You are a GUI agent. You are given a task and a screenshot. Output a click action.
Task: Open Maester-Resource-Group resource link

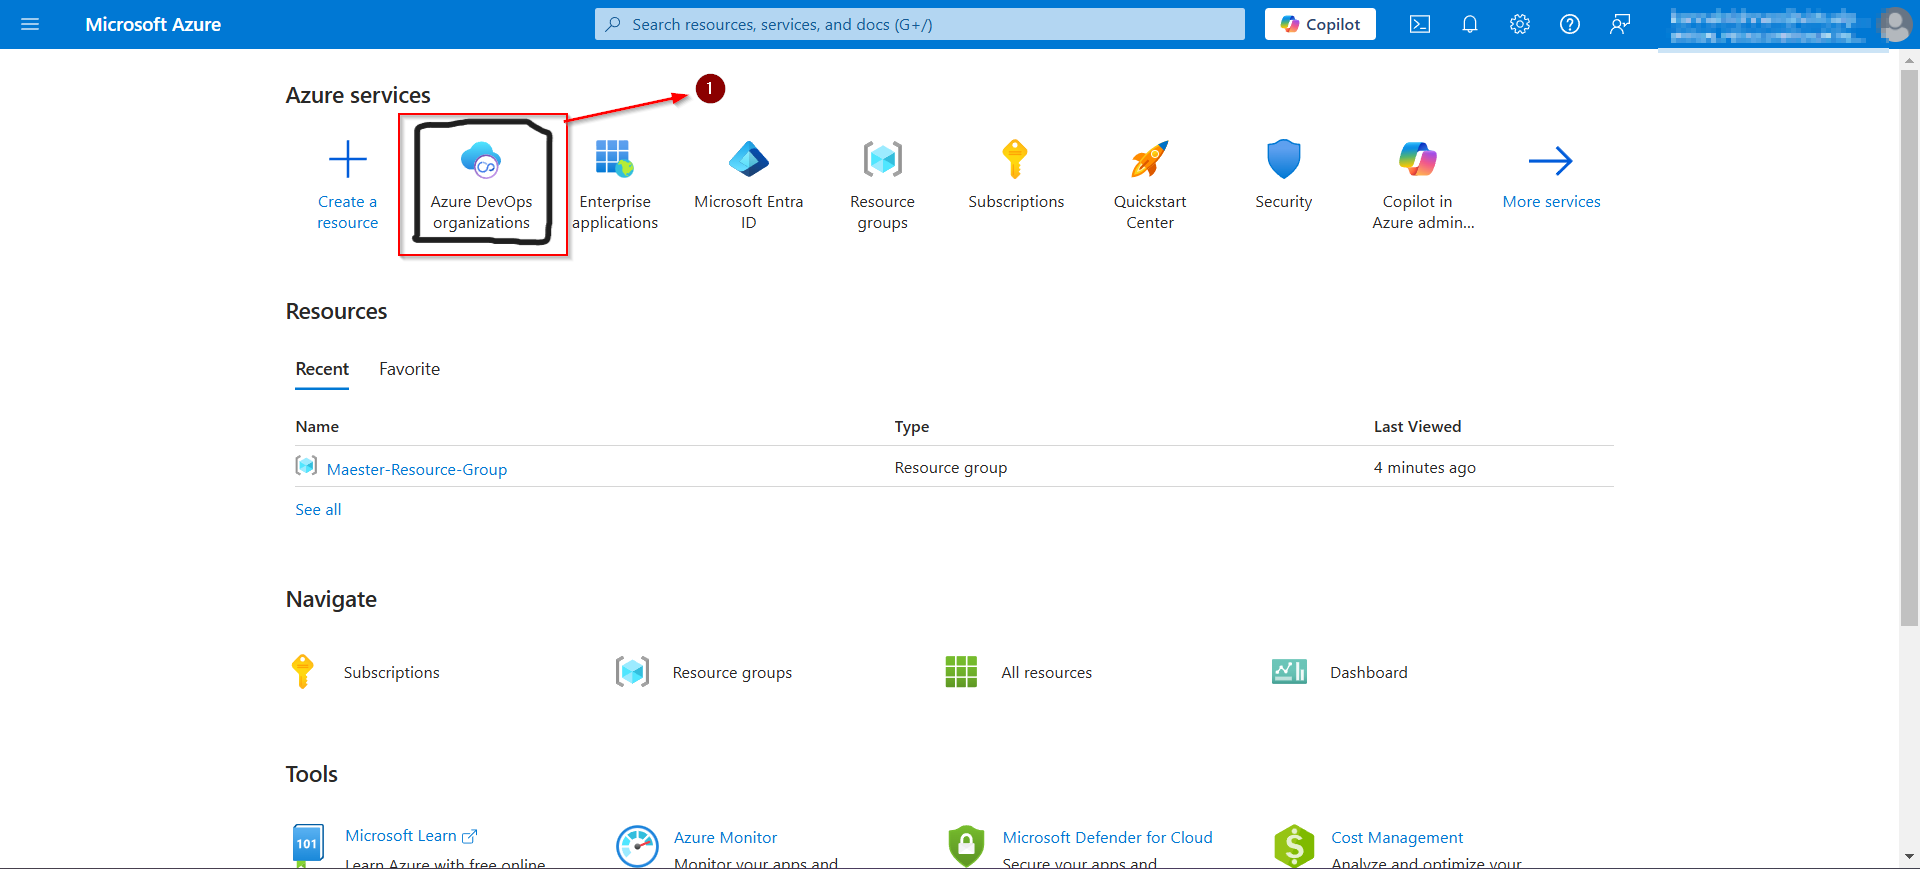(417, 469)
